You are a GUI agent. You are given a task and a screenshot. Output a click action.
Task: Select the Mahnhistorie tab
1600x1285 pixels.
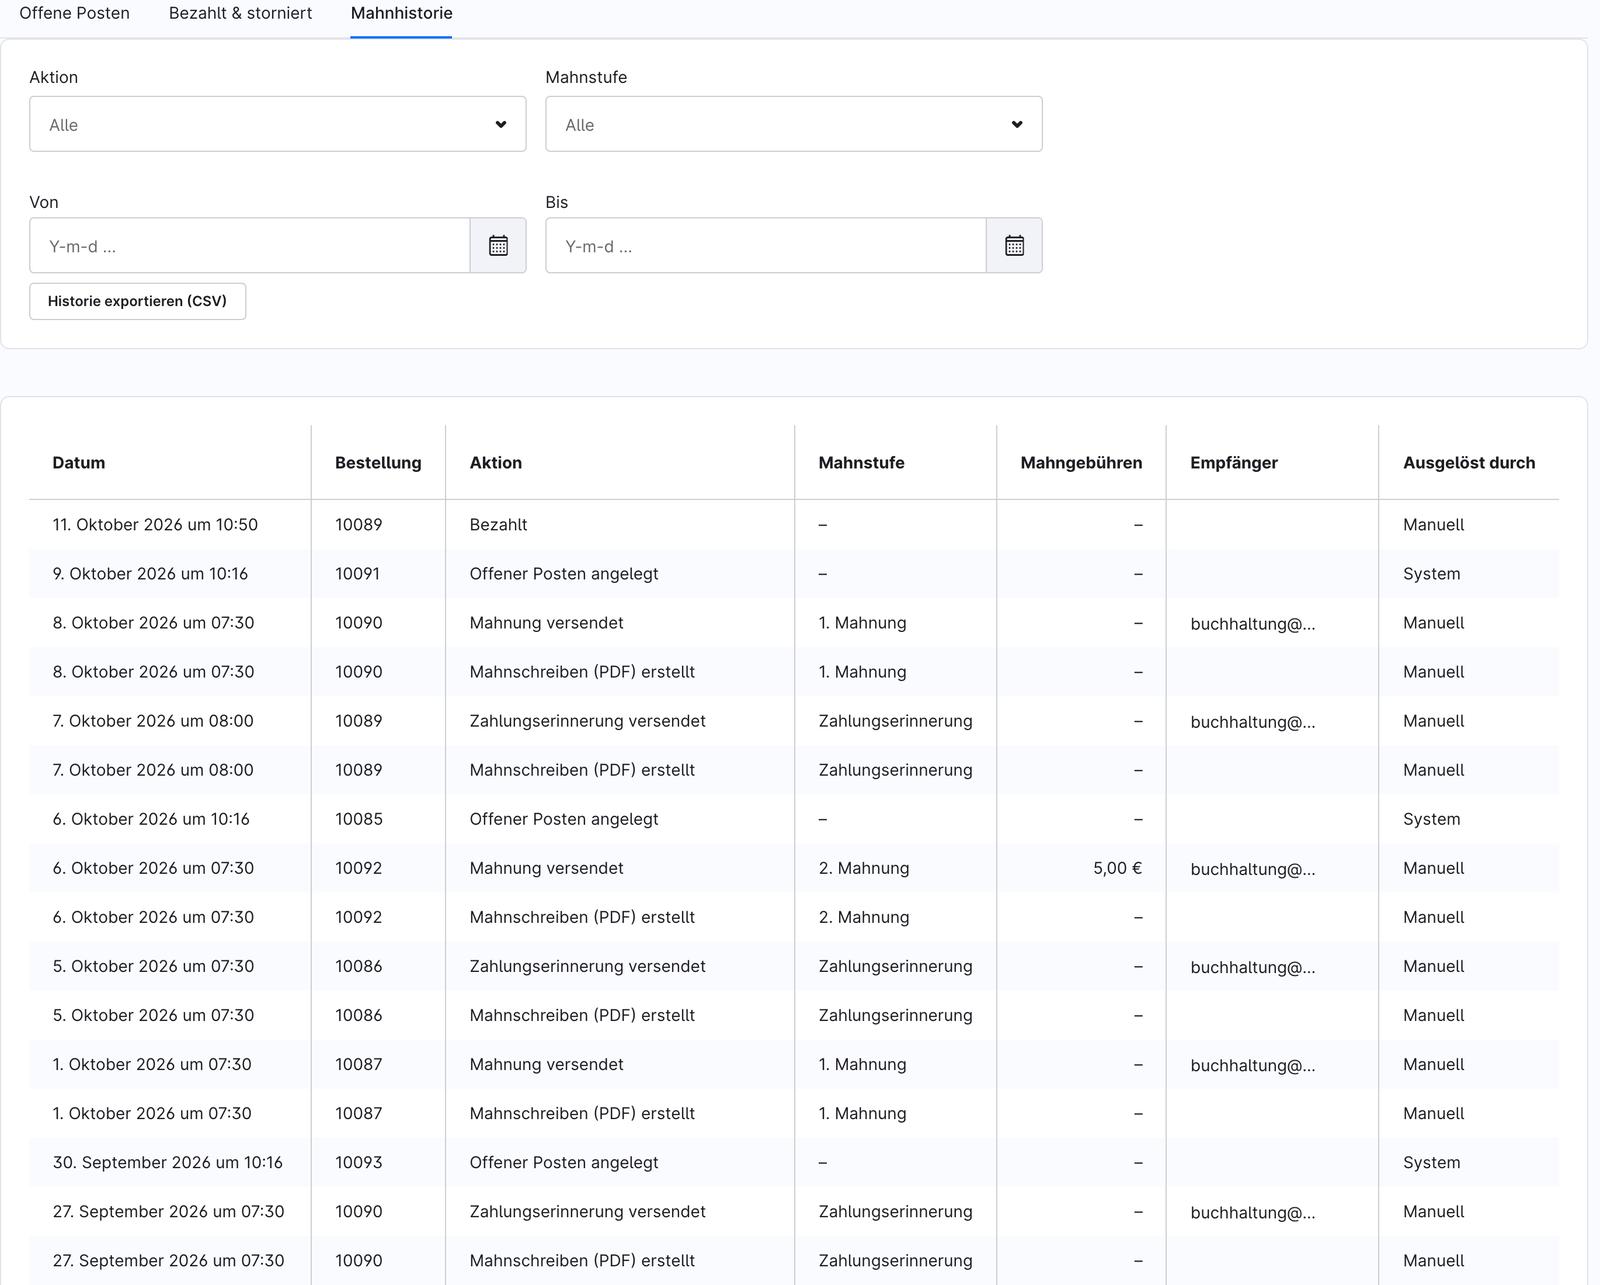point(401,13)
